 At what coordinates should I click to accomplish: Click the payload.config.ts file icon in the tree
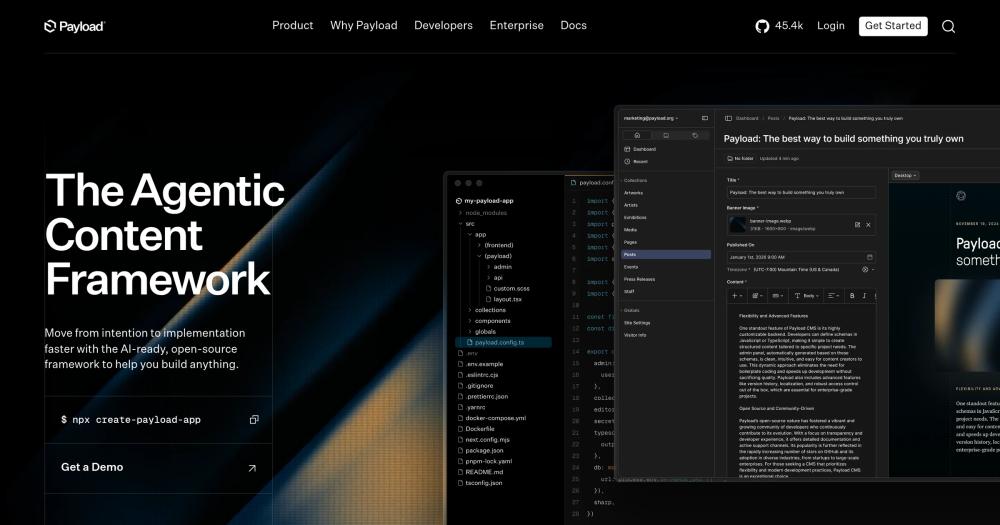pos(470,343)
